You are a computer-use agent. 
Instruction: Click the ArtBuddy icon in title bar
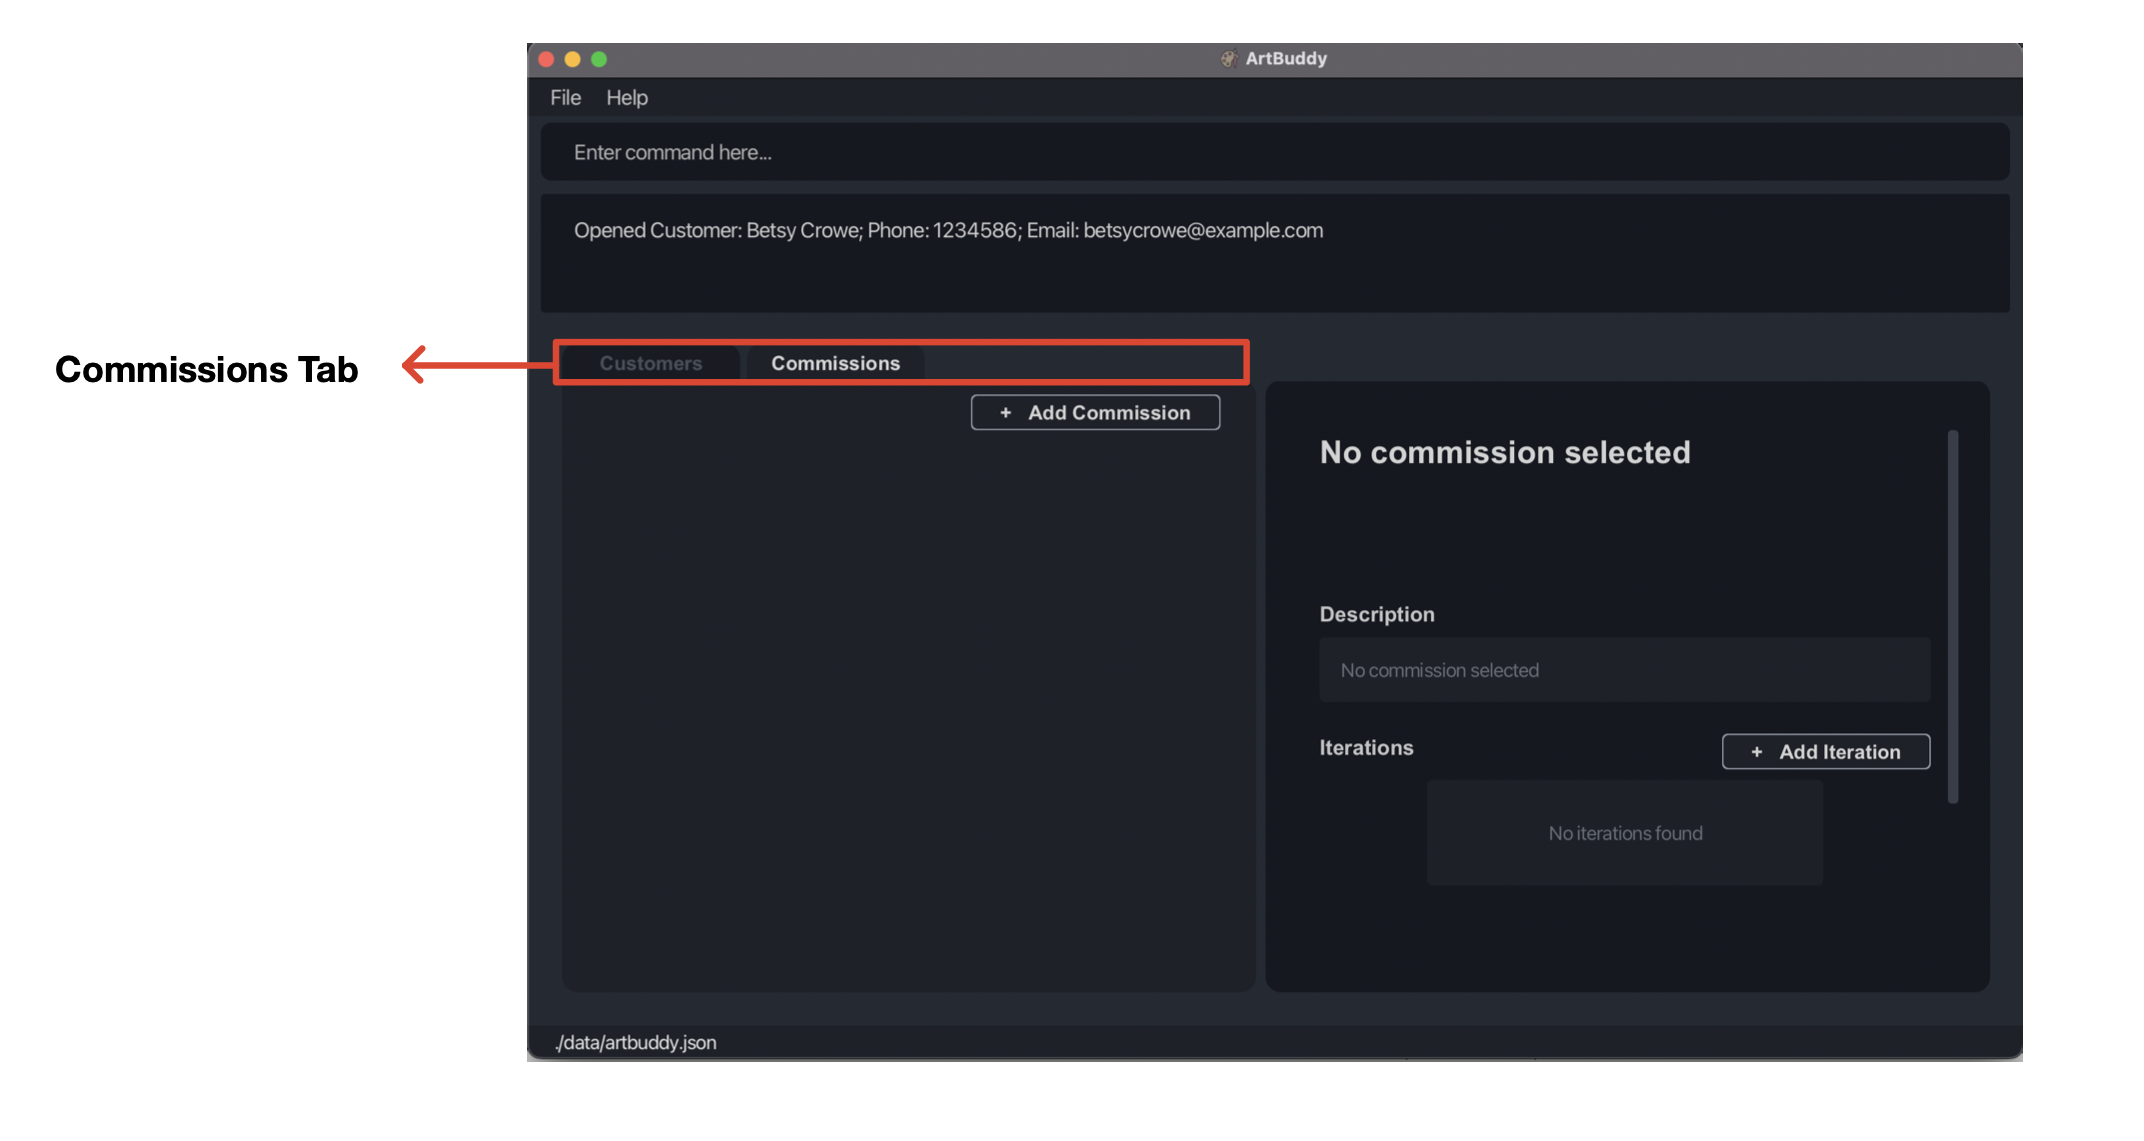coord(1228,59)
